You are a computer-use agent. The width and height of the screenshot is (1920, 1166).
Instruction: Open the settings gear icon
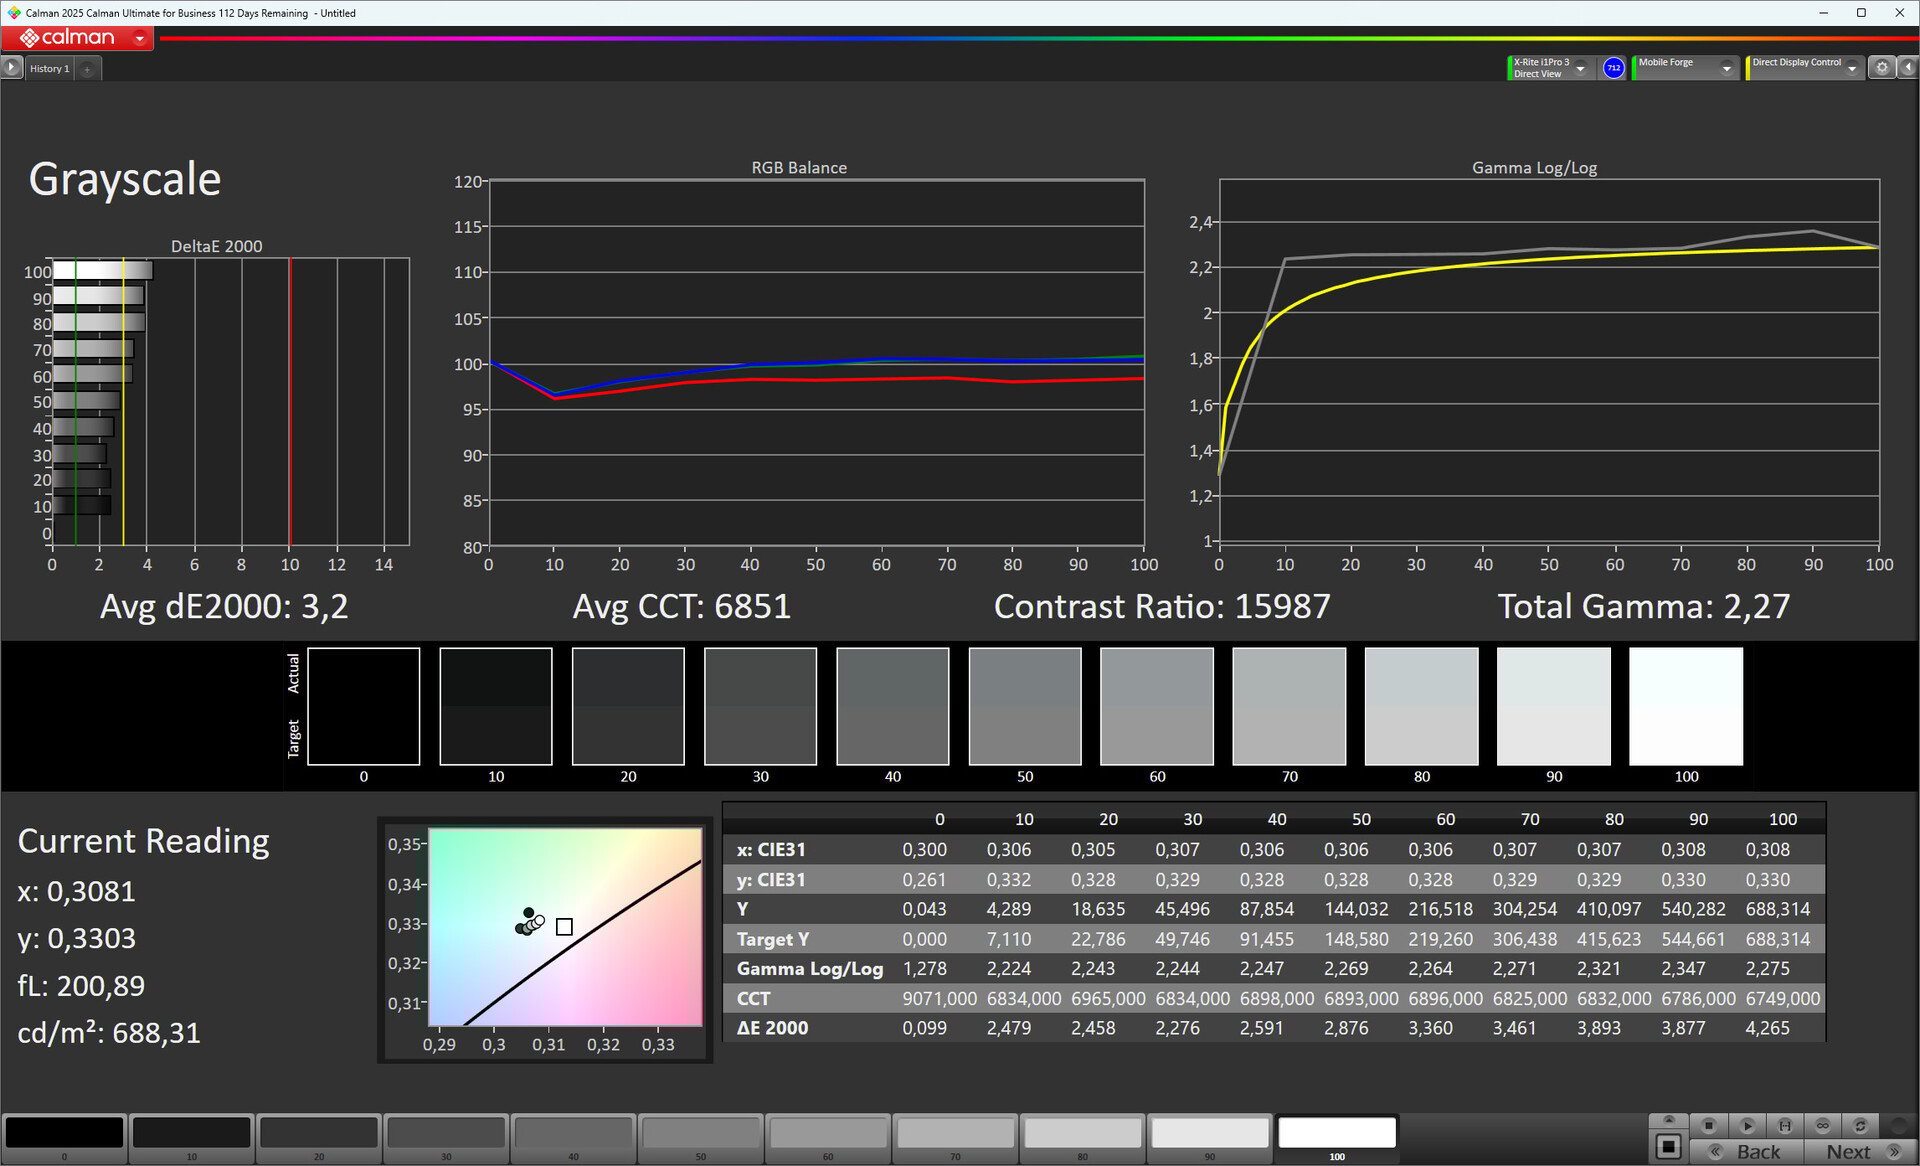click(x=1882, y=67)
